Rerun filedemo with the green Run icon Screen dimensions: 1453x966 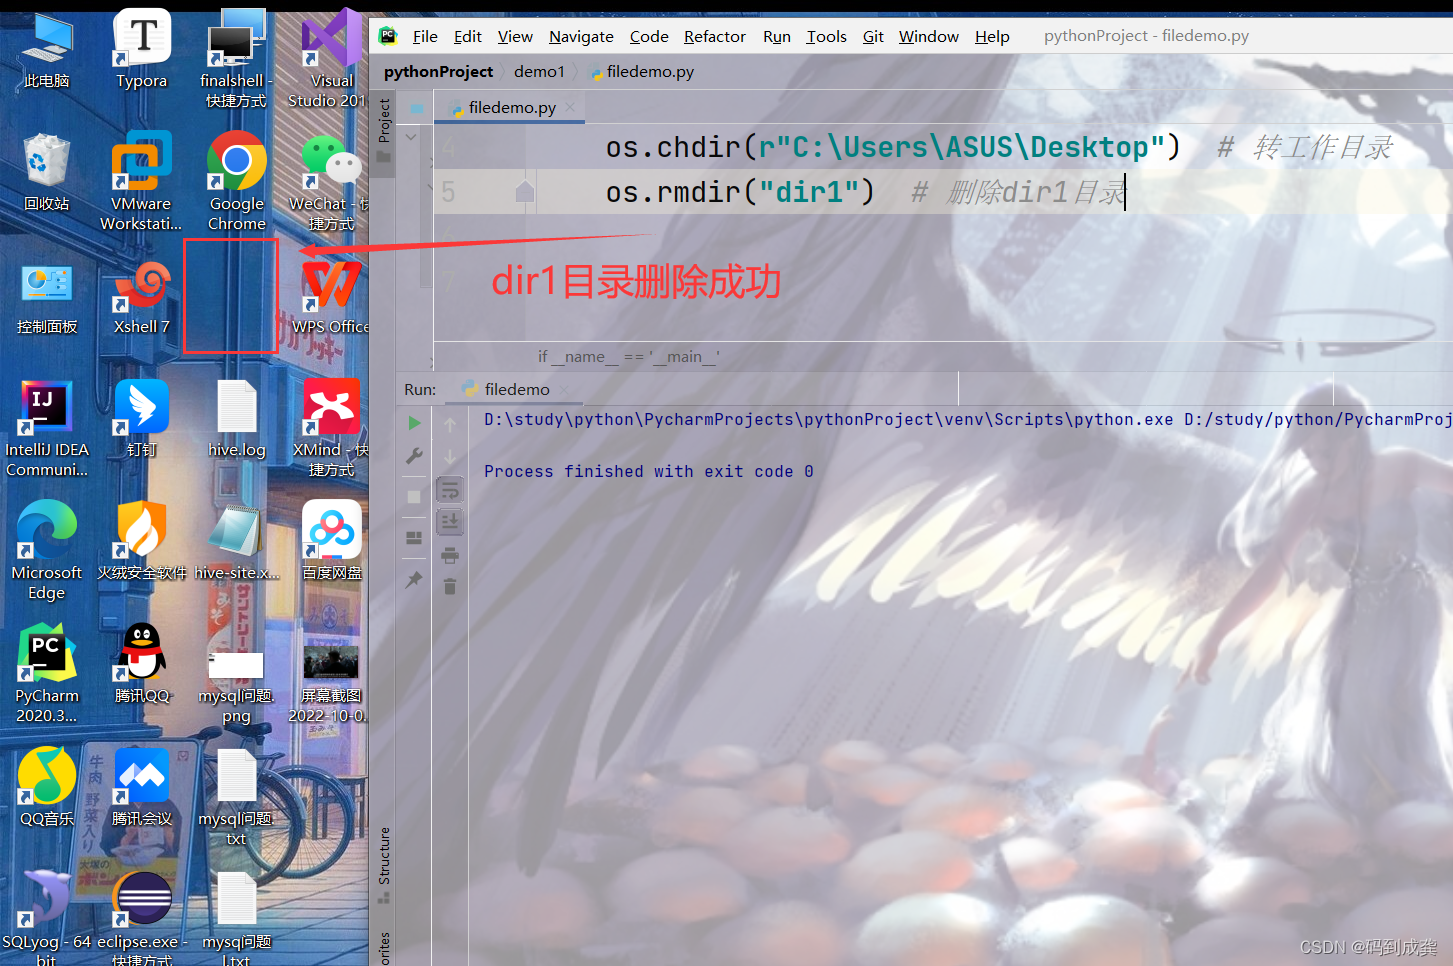click(414, 423)
